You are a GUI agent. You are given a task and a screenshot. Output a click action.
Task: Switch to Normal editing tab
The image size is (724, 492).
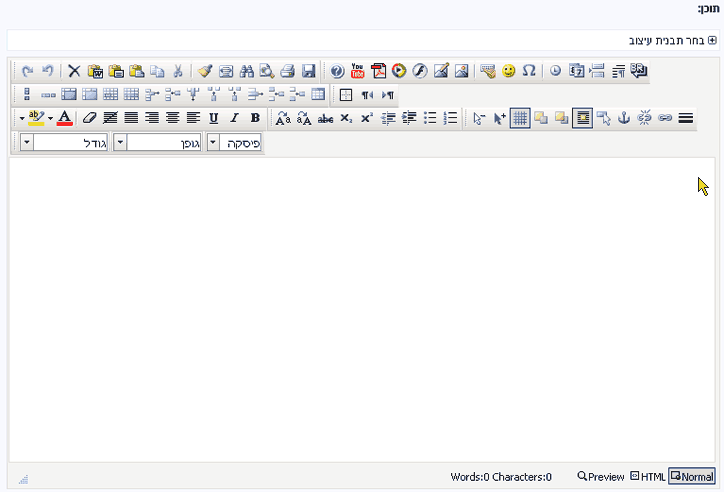click(x=692, y=476)
